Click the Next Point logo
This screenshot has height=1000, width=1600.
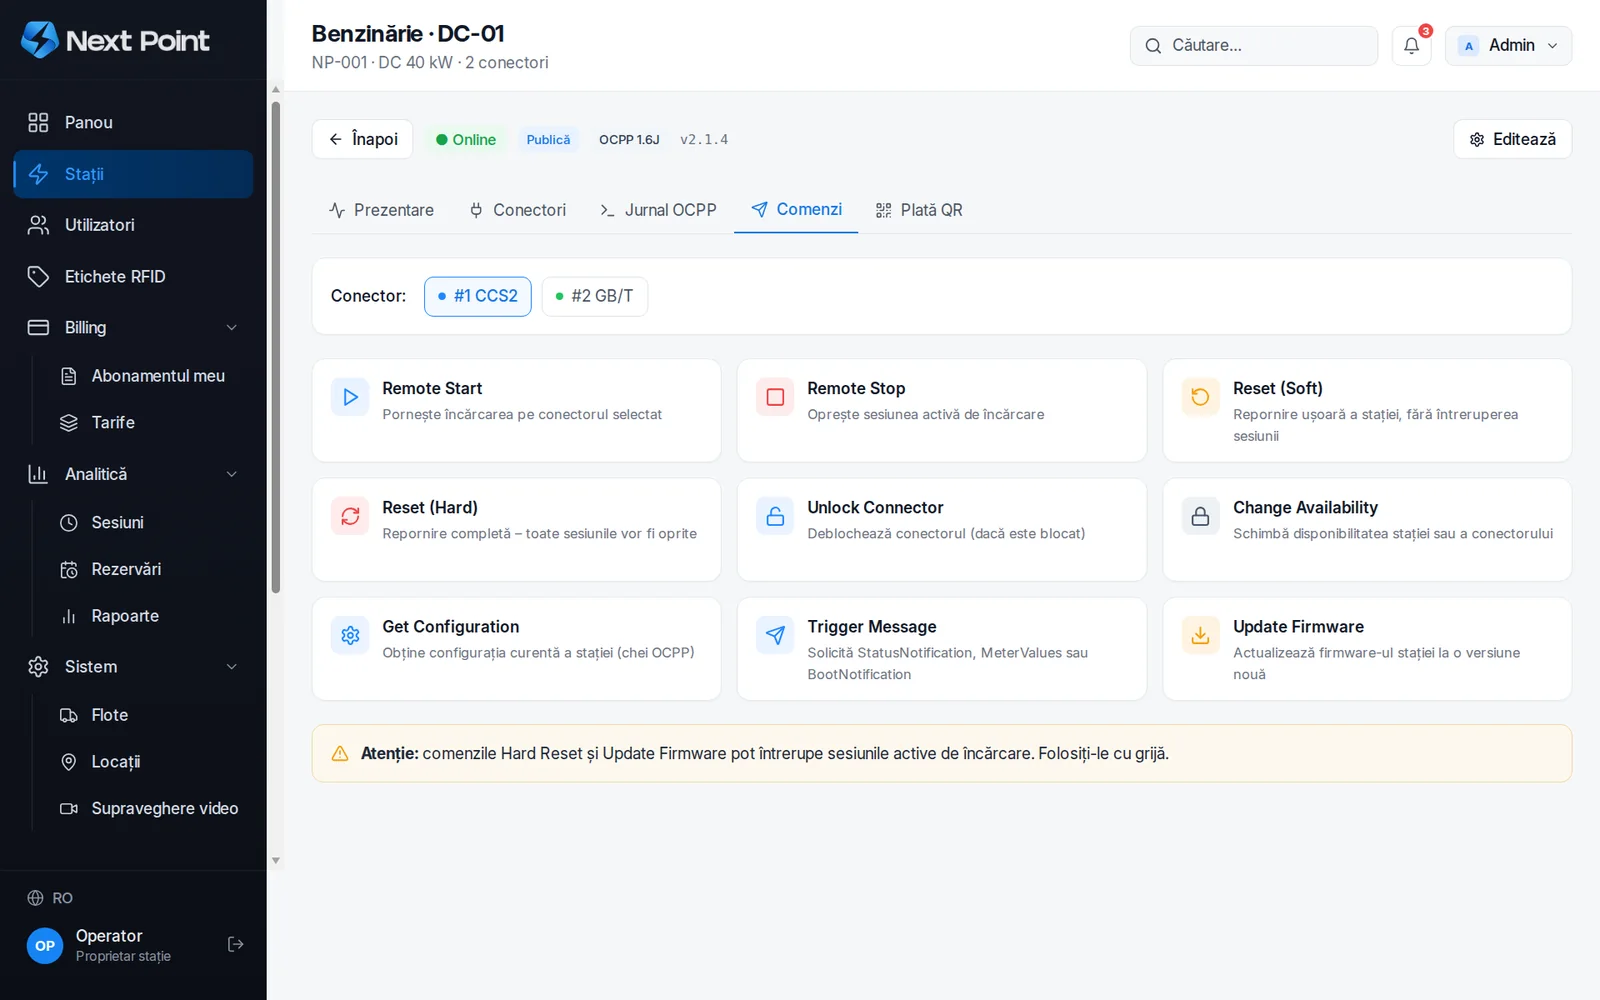click(115, 40)
